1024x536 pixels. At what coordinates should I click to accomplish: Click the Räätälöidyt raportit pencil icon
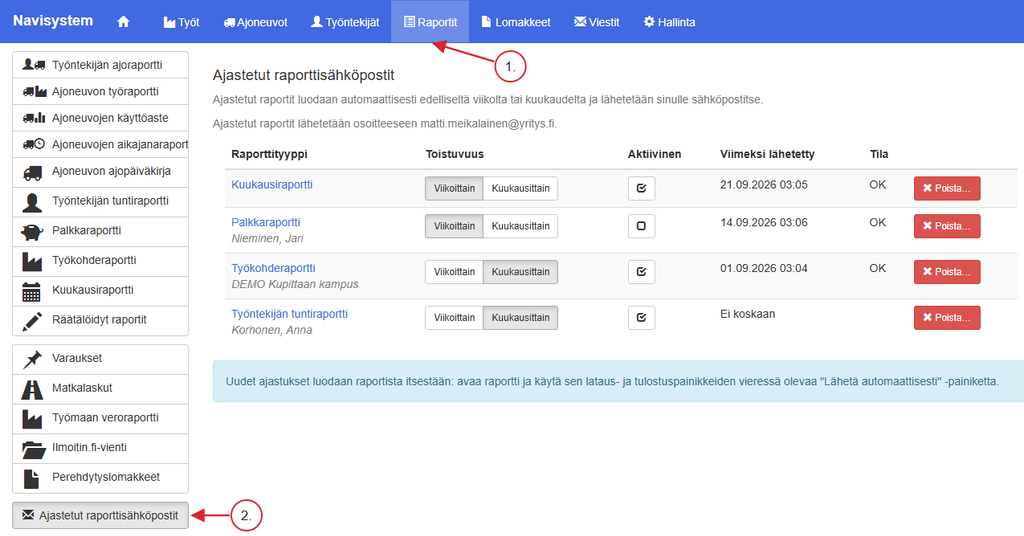(x=32, y=321)
